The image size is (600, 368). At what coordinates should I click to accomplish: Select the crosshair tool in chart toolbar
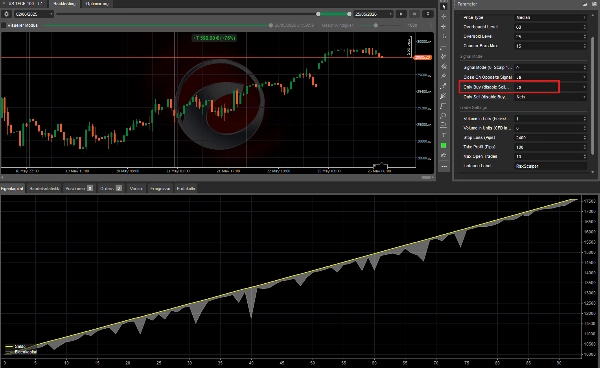[x=443, y=16]
